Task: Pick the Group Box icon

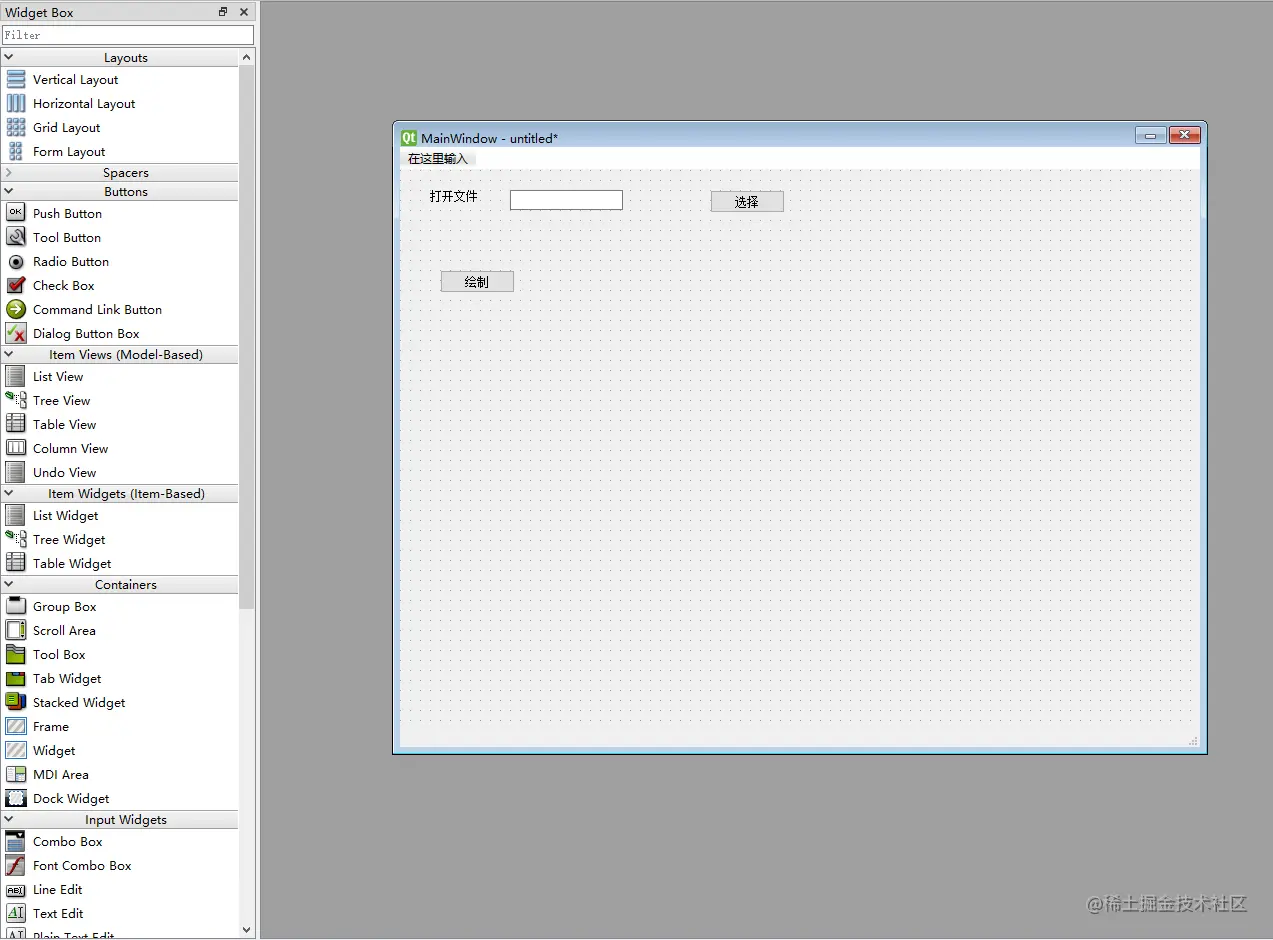Action: [x=16, y=607]
